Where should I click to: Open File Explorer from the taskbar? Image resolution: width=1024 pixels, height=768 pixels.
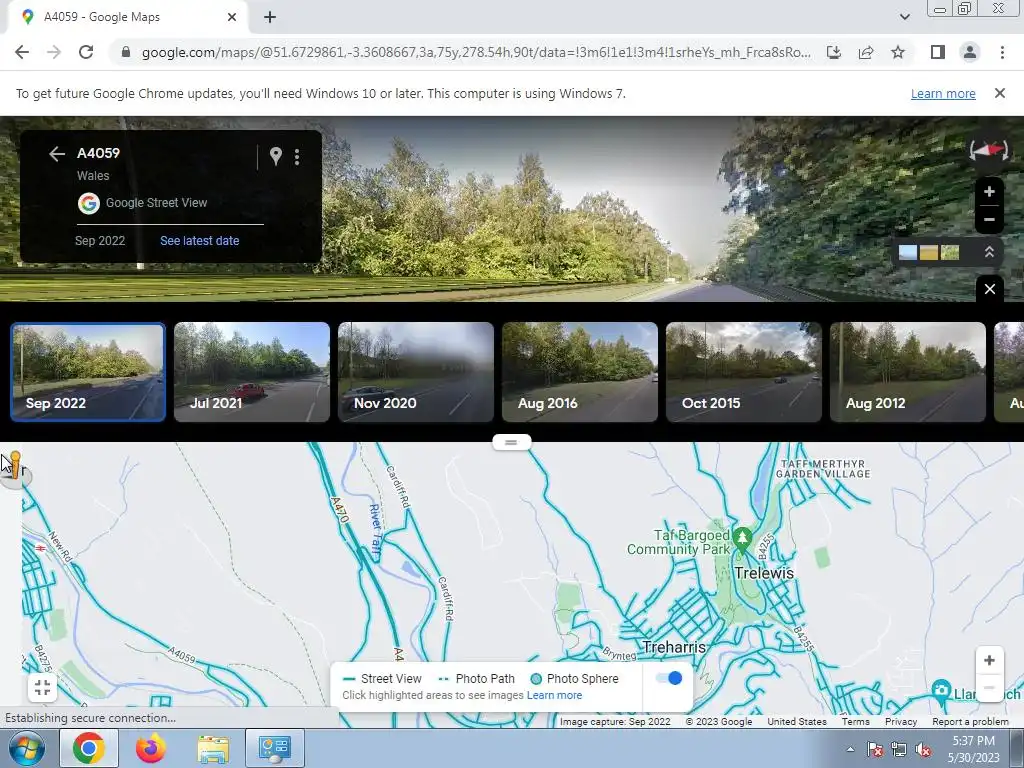(213, 749)
